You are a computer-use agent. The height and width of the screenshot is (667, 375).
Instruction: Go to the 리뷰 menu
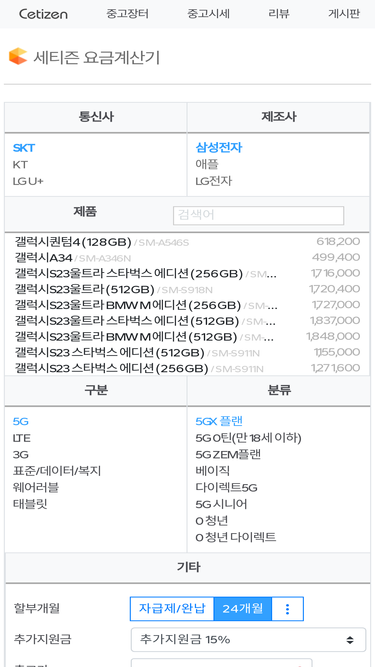279,14
